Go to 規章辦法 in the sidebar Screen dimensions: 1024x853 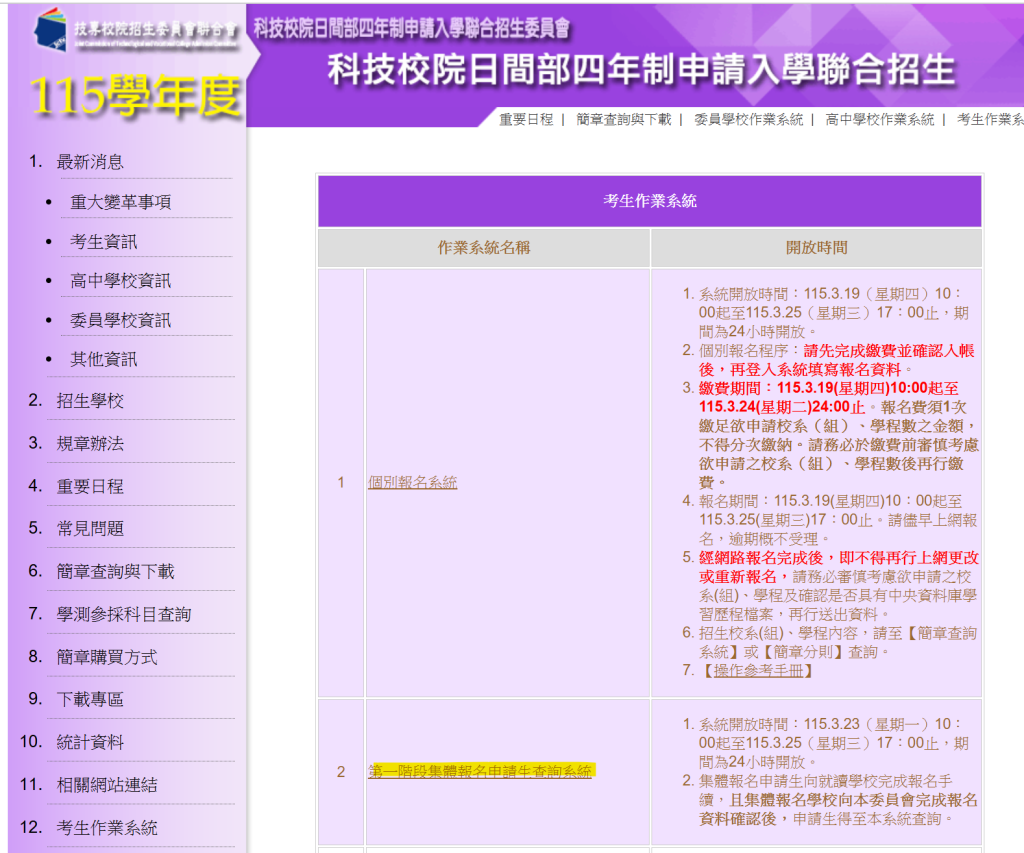click(x=90, y=443)
